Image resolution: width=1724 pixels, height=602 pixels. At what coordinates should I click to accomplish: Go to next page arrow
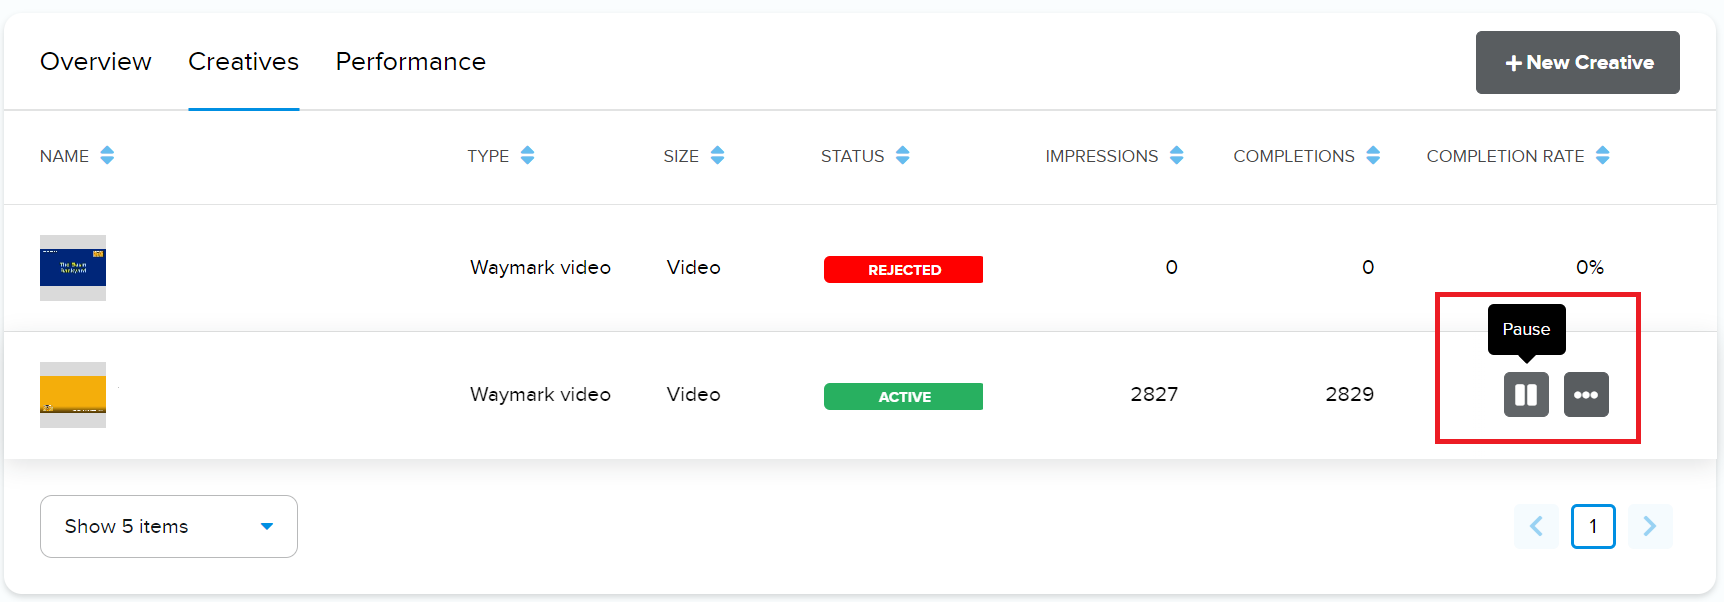pos(1650,526)
